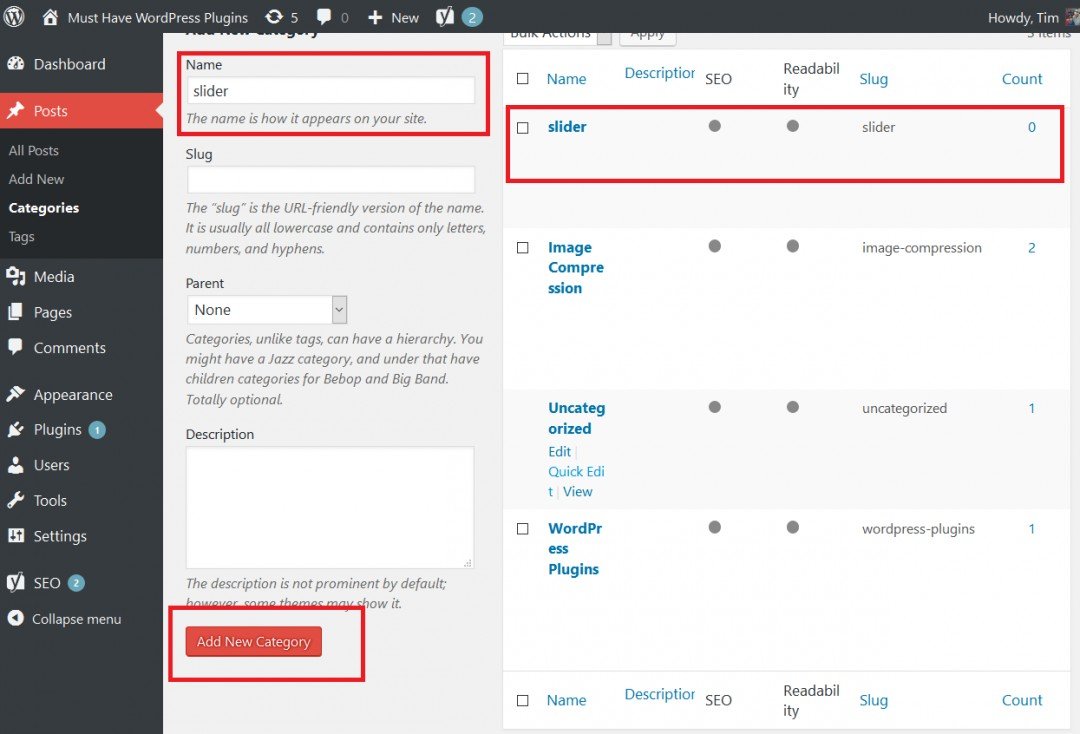Click the Comments bubble sidebar icon
1080x734 pixels.
tap(16, 346)
